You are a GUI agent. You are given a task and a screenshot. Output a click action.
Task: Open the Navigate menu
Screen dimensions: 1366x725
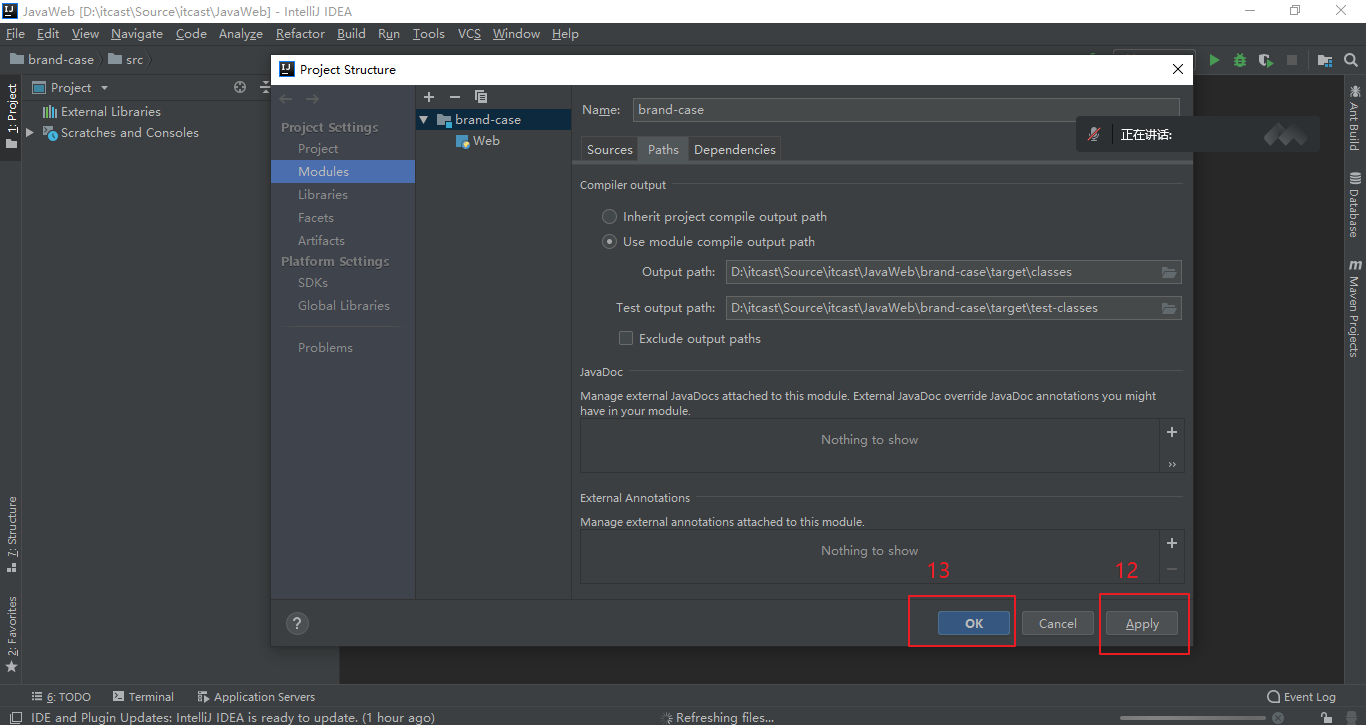[137, 33]
